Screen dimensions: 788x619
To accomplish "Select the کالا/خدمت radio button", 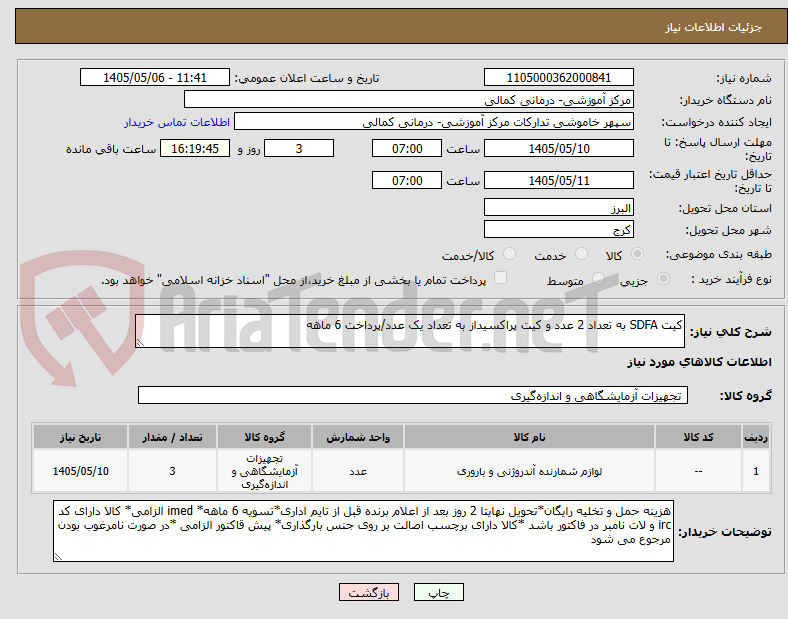I will pos(510,254).
